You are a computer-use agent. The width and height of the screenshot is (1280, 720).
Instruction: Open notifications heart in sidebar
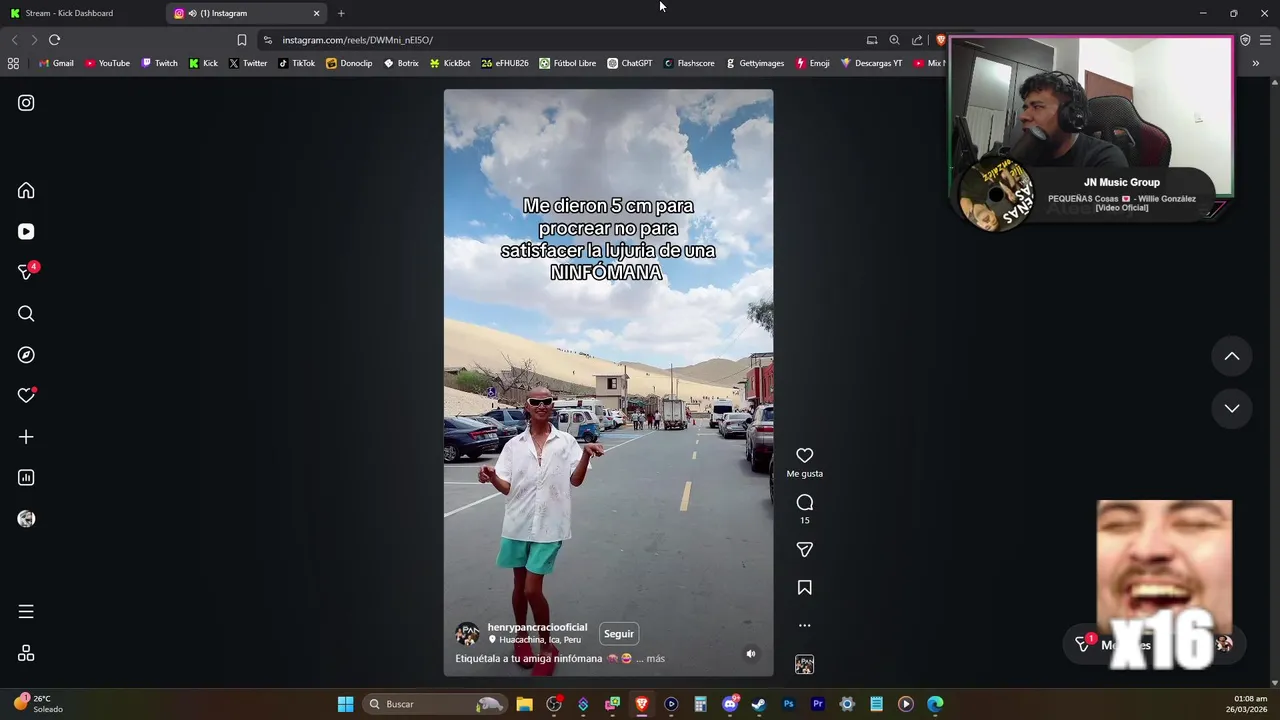pyautogui.click(x=26, y=396)
